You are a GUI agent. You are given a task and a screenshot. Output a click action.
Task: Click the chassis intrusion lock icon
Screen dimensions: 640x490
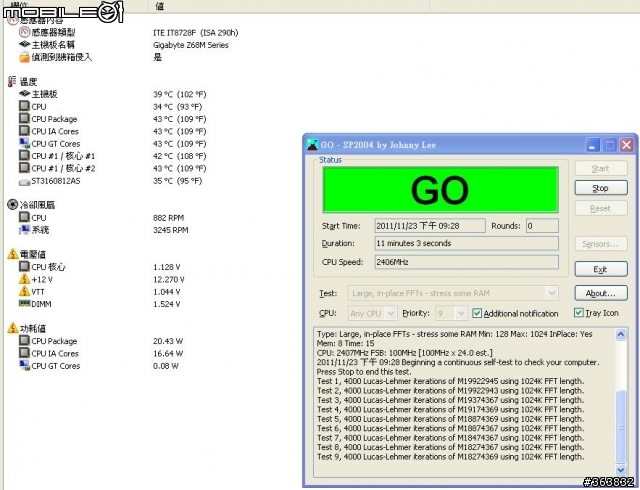[24, 57]
